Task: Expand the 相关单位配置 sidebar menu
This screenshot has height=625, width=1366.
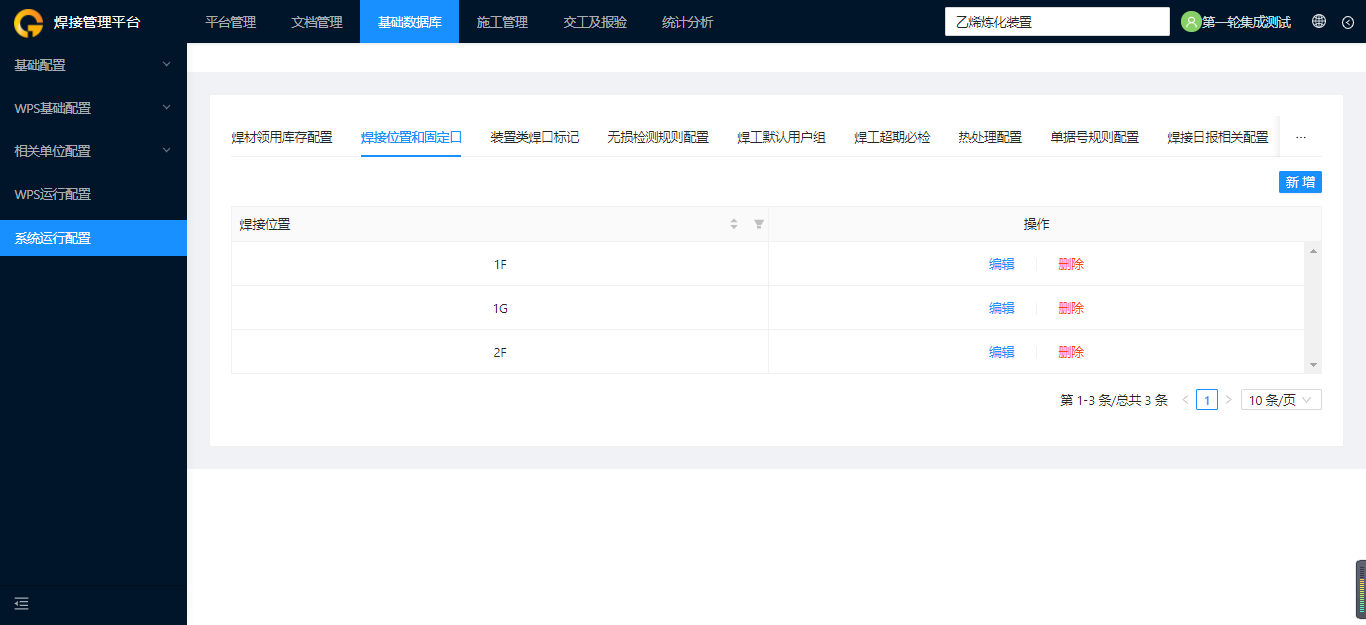Action: 93,151
